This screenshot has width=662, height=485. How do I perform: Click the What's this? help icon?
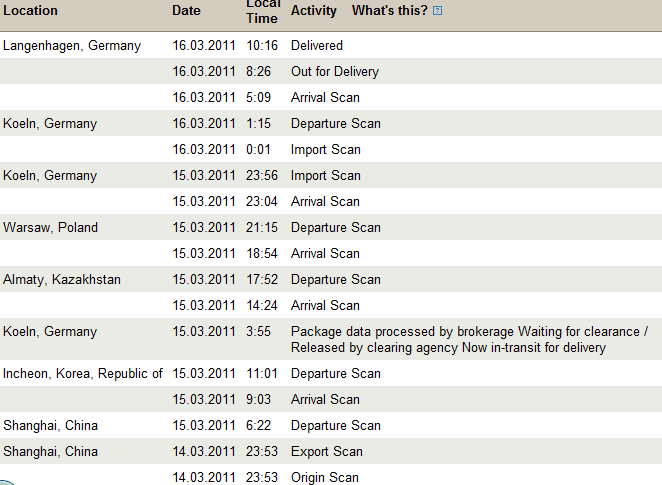pos(437,11)
